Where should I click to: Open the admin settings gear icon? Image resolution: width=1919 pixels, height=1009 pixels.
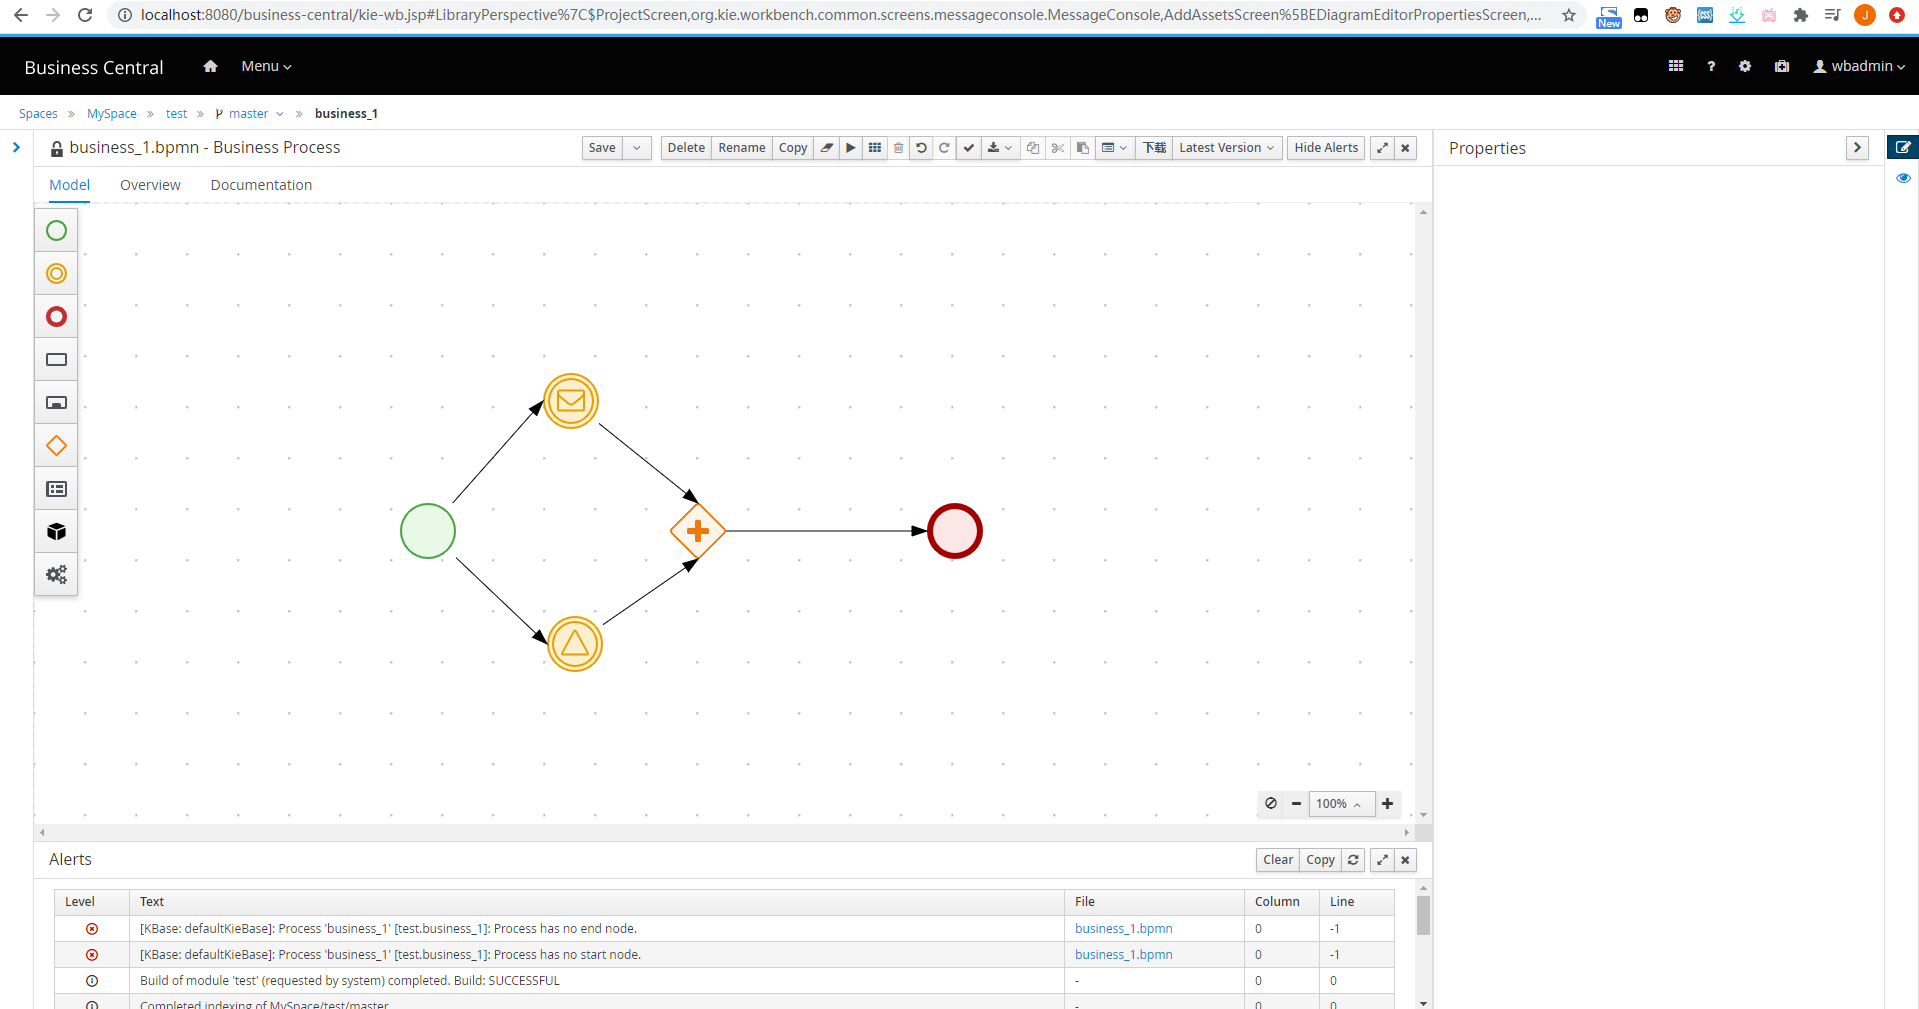pos(1745,66)
